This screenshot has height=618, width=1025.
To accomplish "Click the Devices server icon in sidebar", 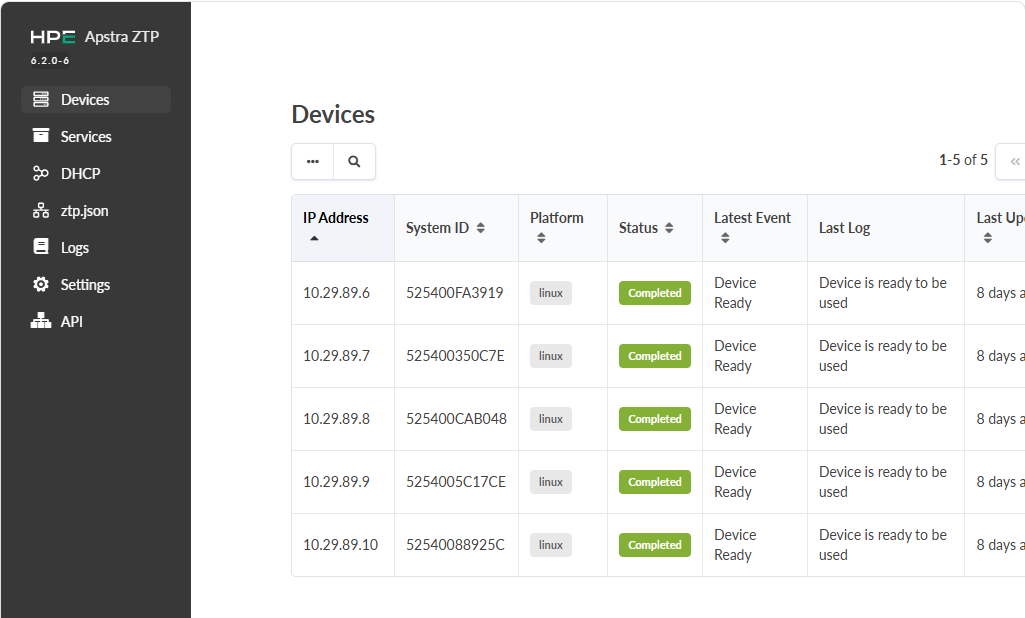I will point(41,99).
